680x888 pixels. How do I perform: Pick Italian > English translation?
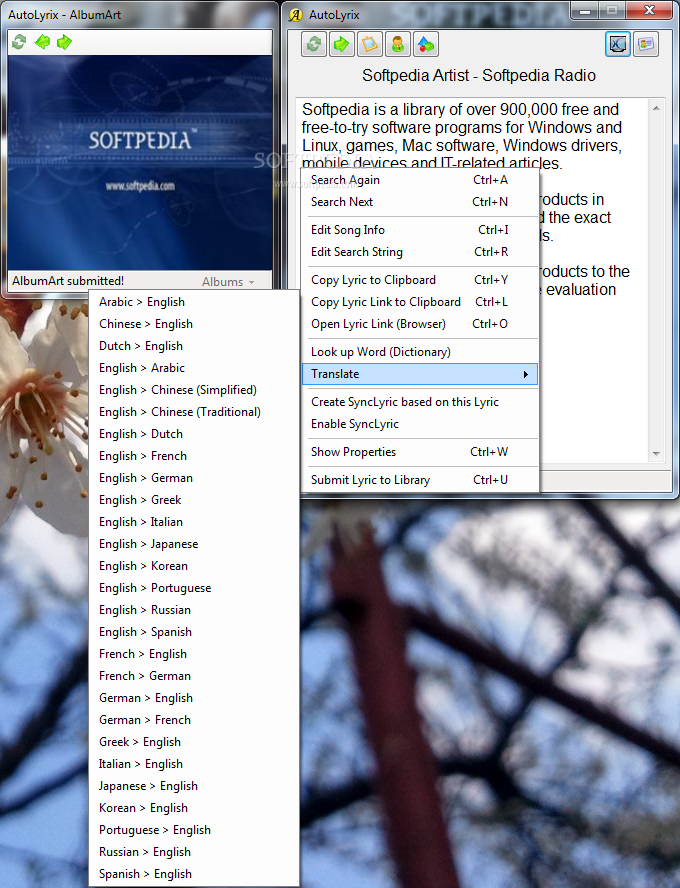coord(194,764)
